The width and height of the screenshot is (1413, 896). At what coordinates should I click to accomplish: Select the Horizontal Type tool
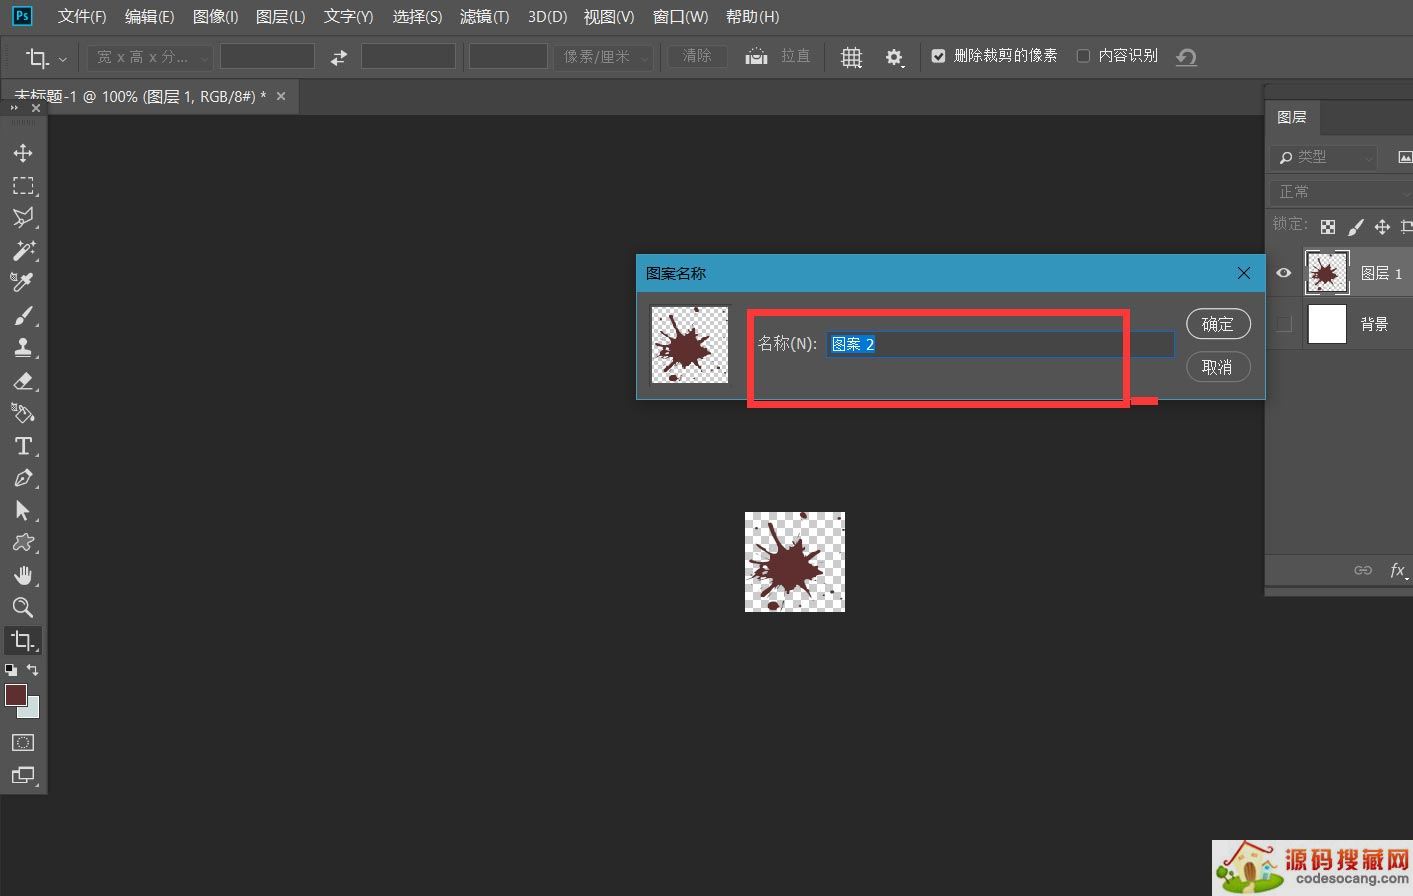pos(23,446)
